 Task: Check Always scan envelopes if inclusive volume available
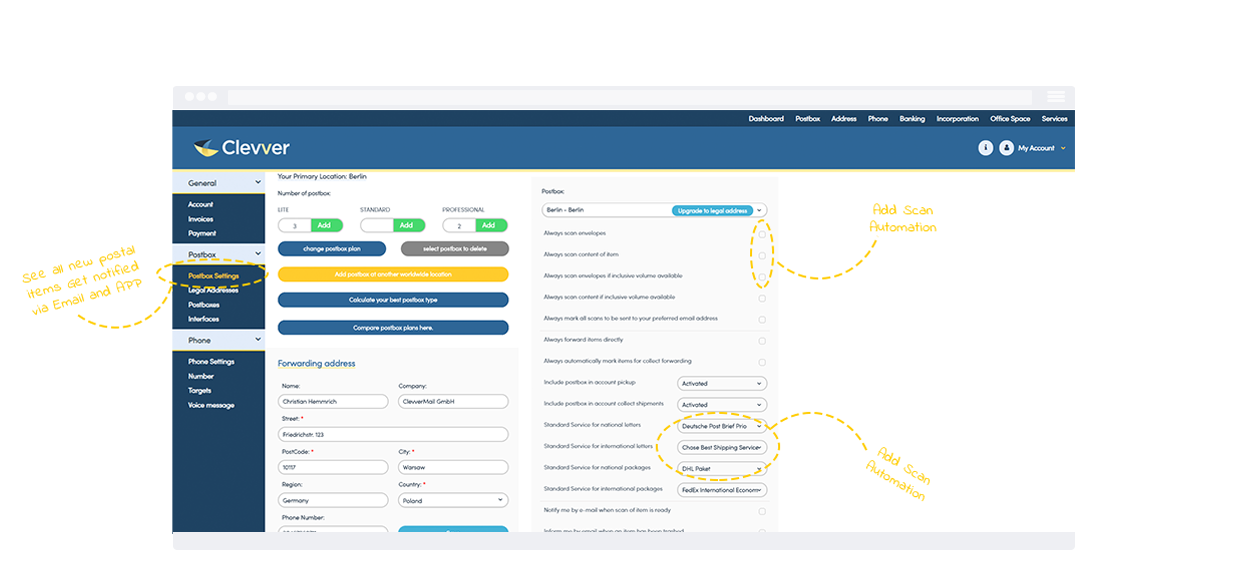(762, 276)
